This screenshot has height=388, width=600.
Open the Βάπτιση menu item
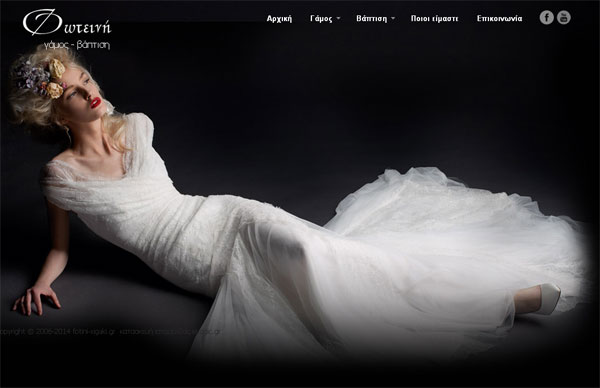coord(372,18)
